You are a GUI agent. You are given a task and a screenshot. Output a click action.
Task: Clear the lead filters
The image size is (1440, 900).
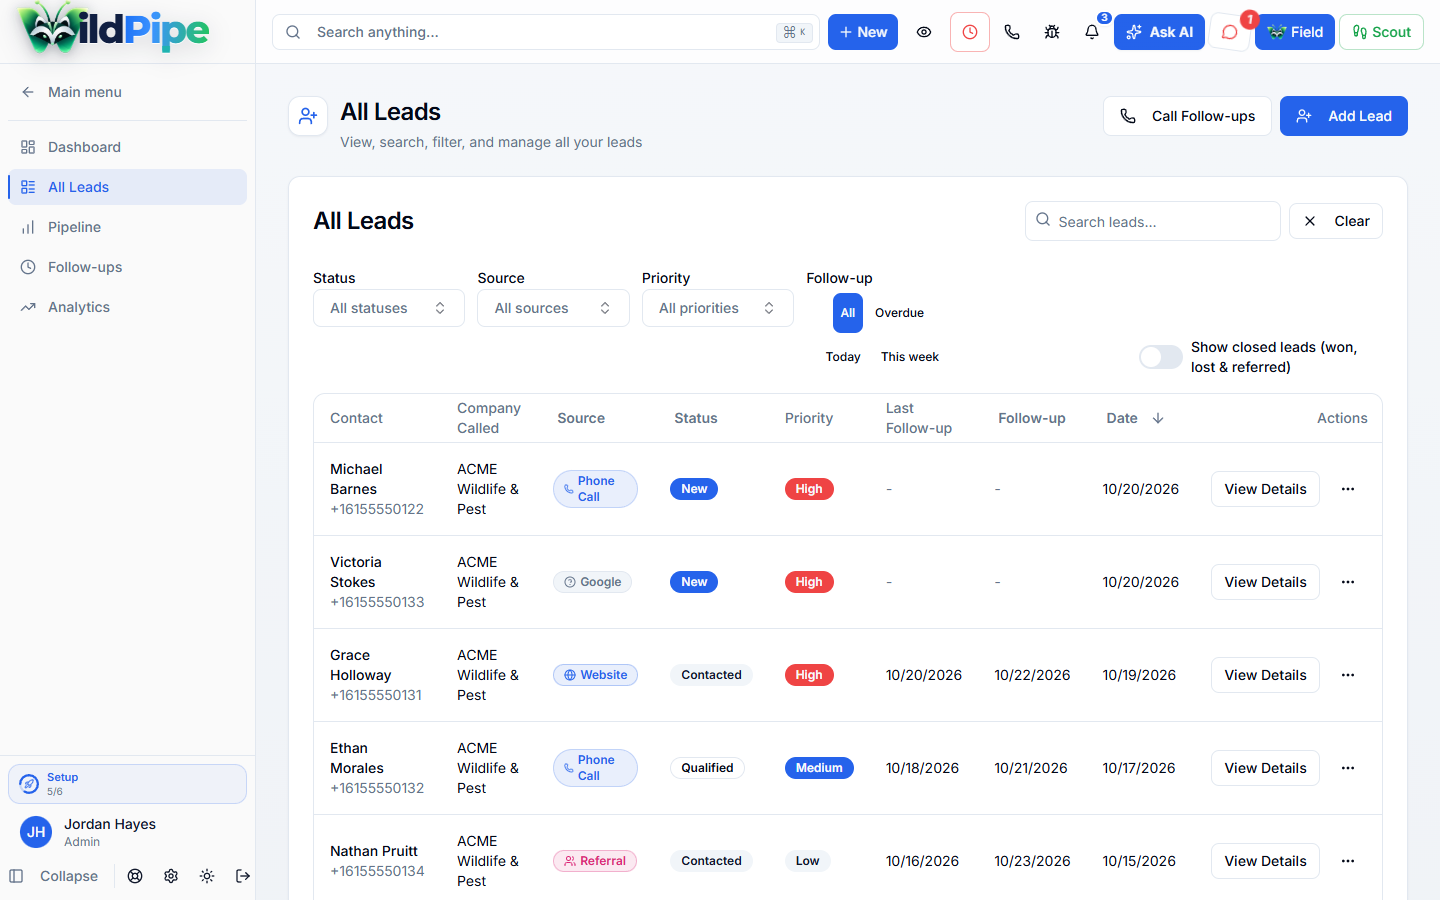[1336, 221]
